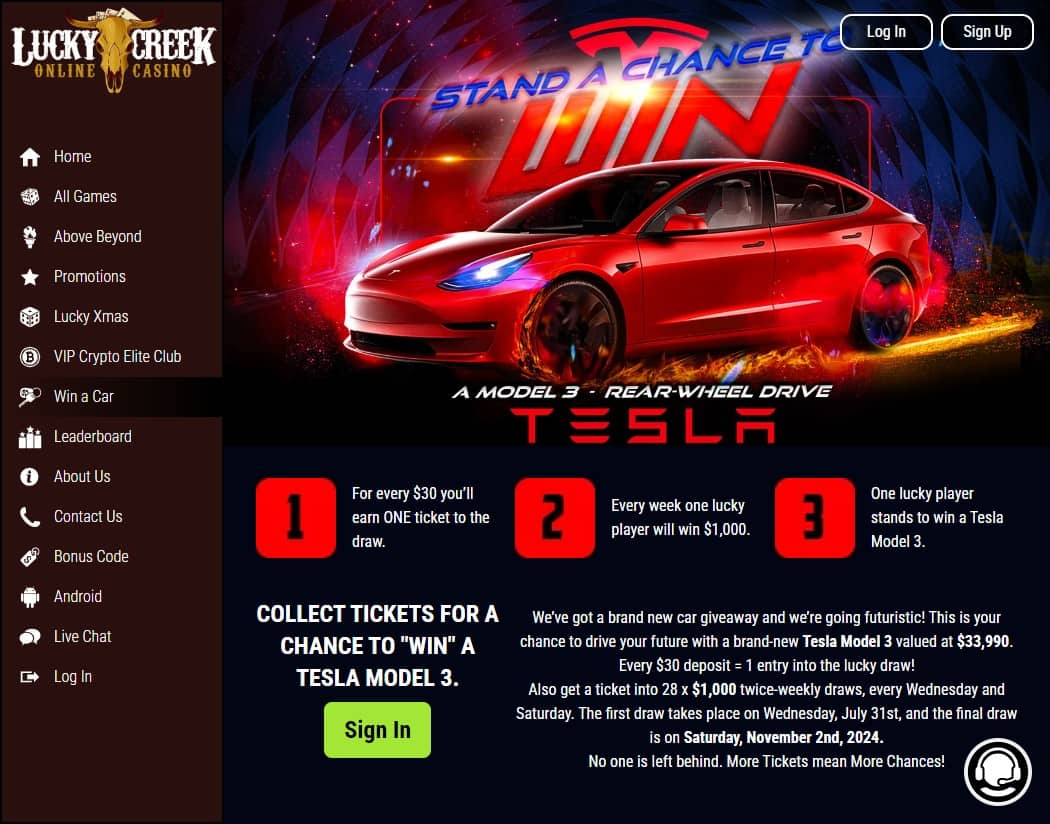Click the phone icon beside Contact Us
1050x824 pixels.
(29, 517)
